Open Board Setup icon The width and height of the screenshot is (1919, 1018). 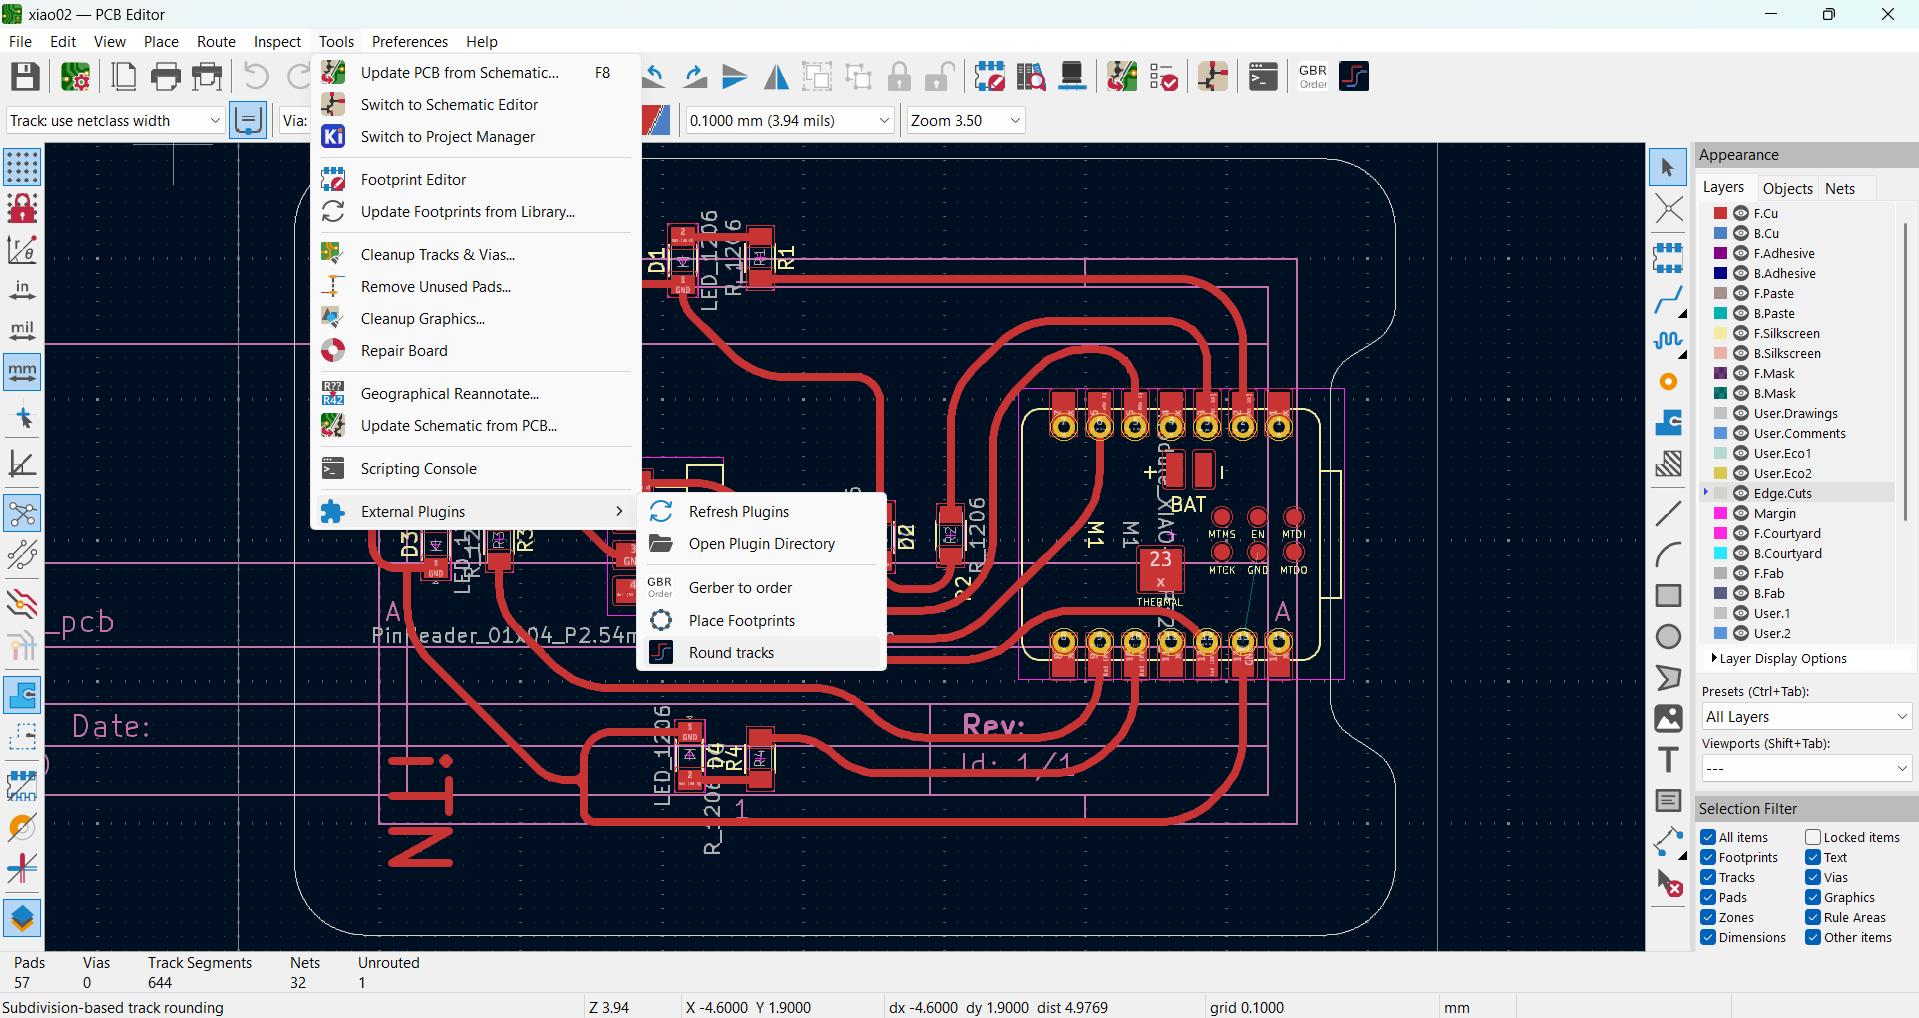75,77
